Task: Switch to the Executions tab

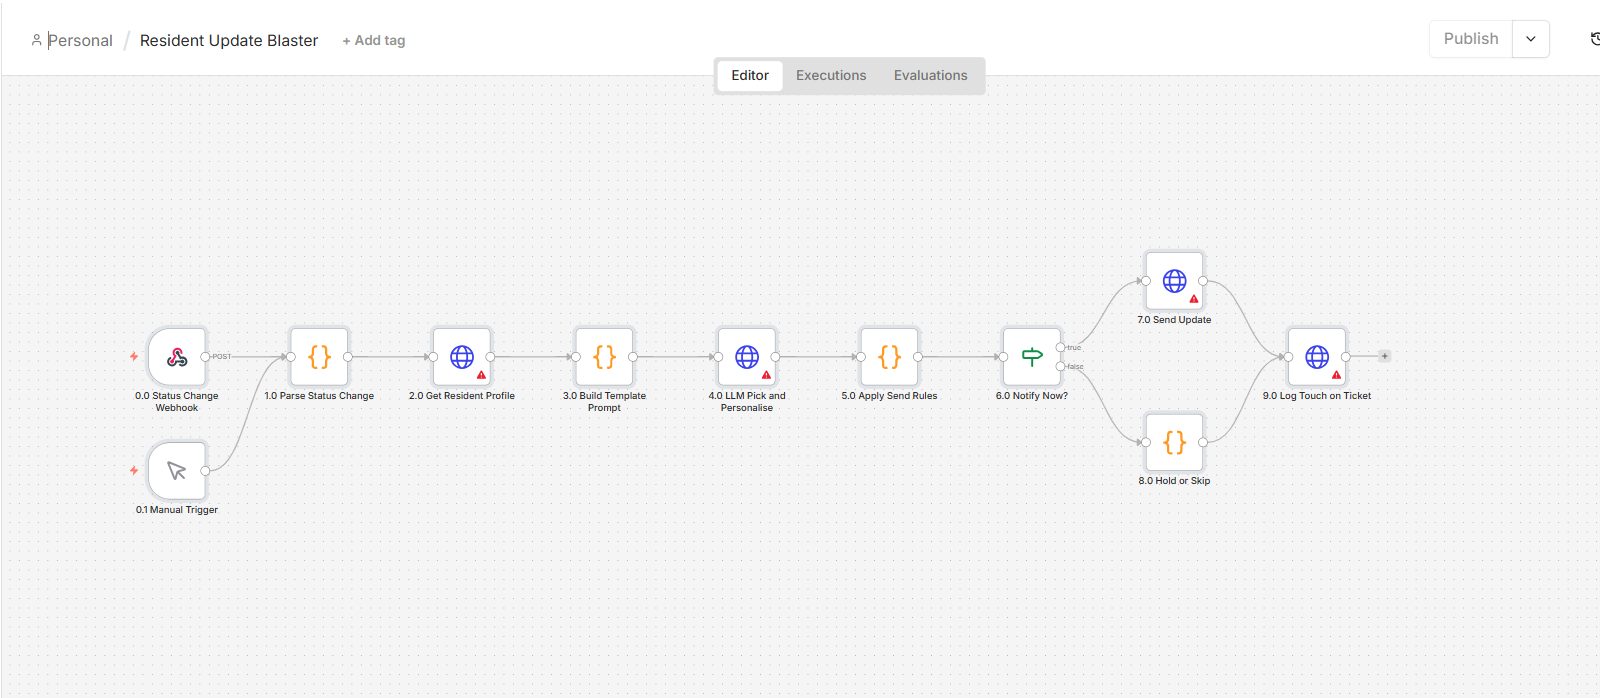Action: (x=831, y=75)
